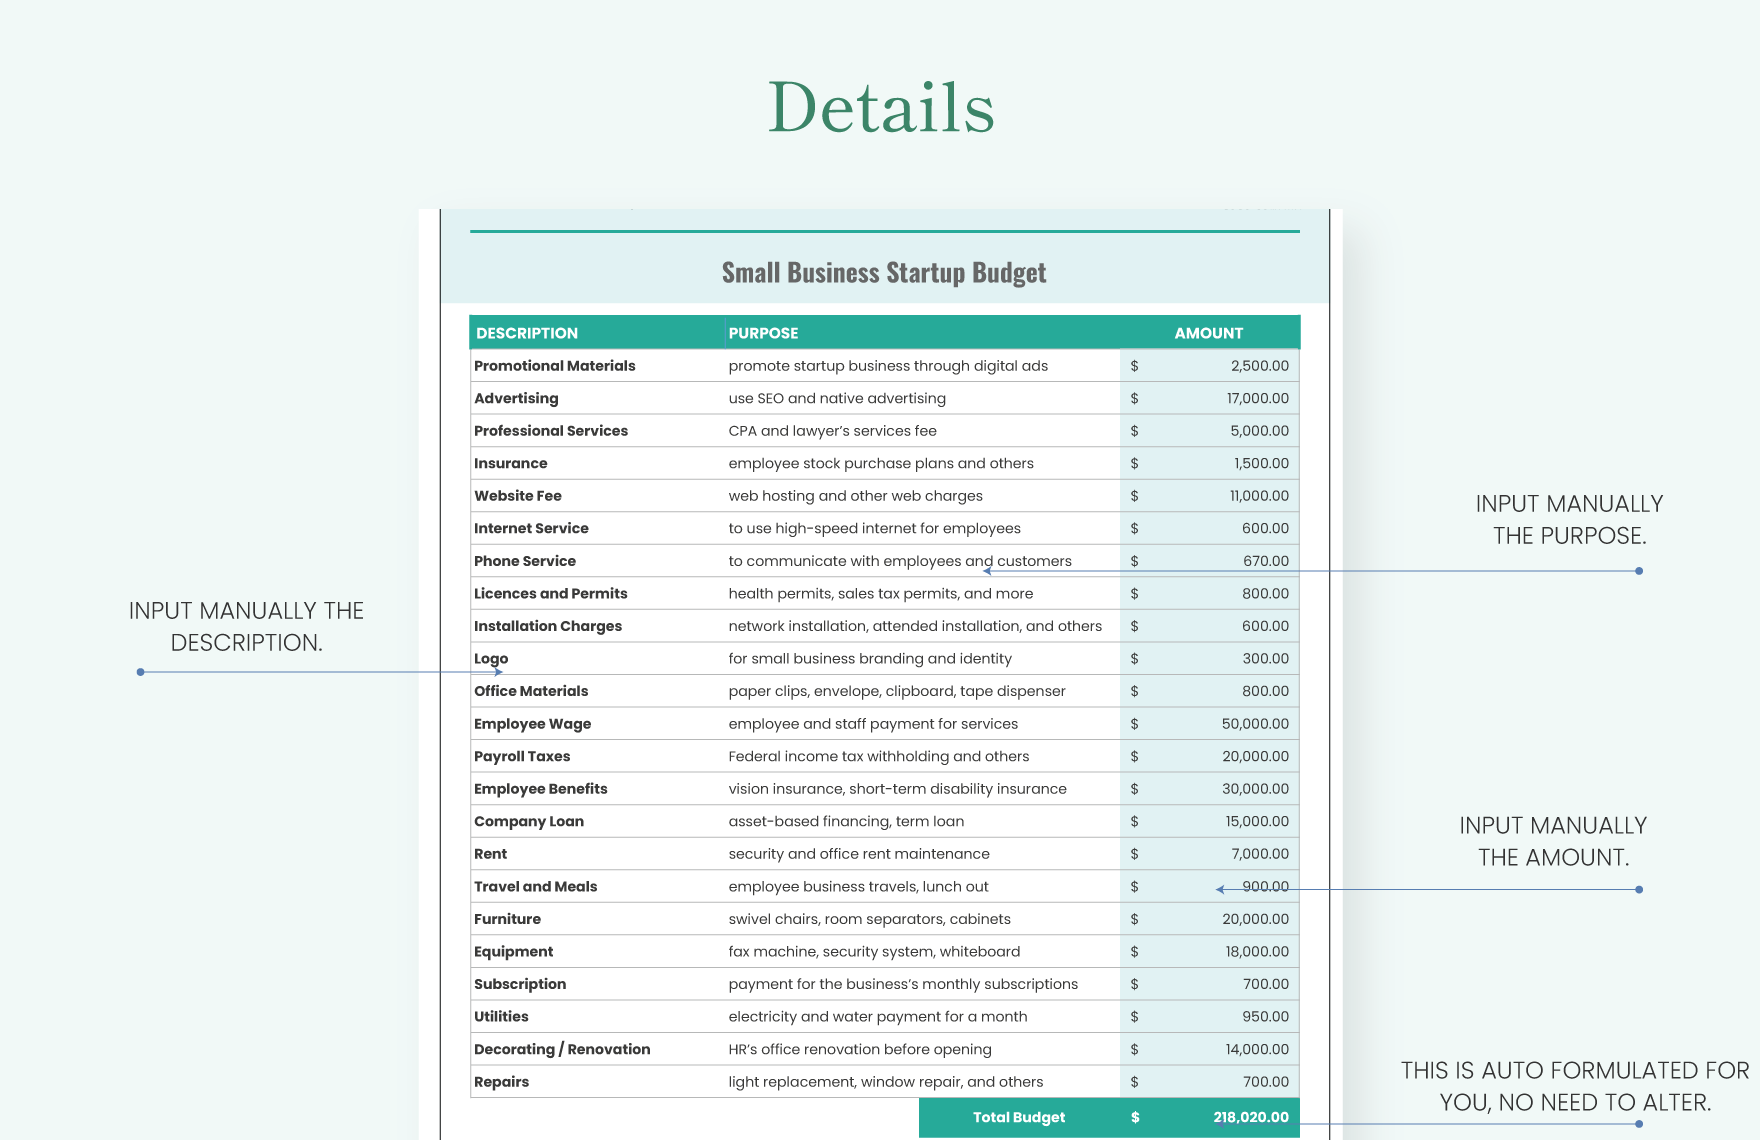Viewport: 1760px width, 1140px height.
Task: Click the 'Total Budget' label
Action: coord(1019,1118)
